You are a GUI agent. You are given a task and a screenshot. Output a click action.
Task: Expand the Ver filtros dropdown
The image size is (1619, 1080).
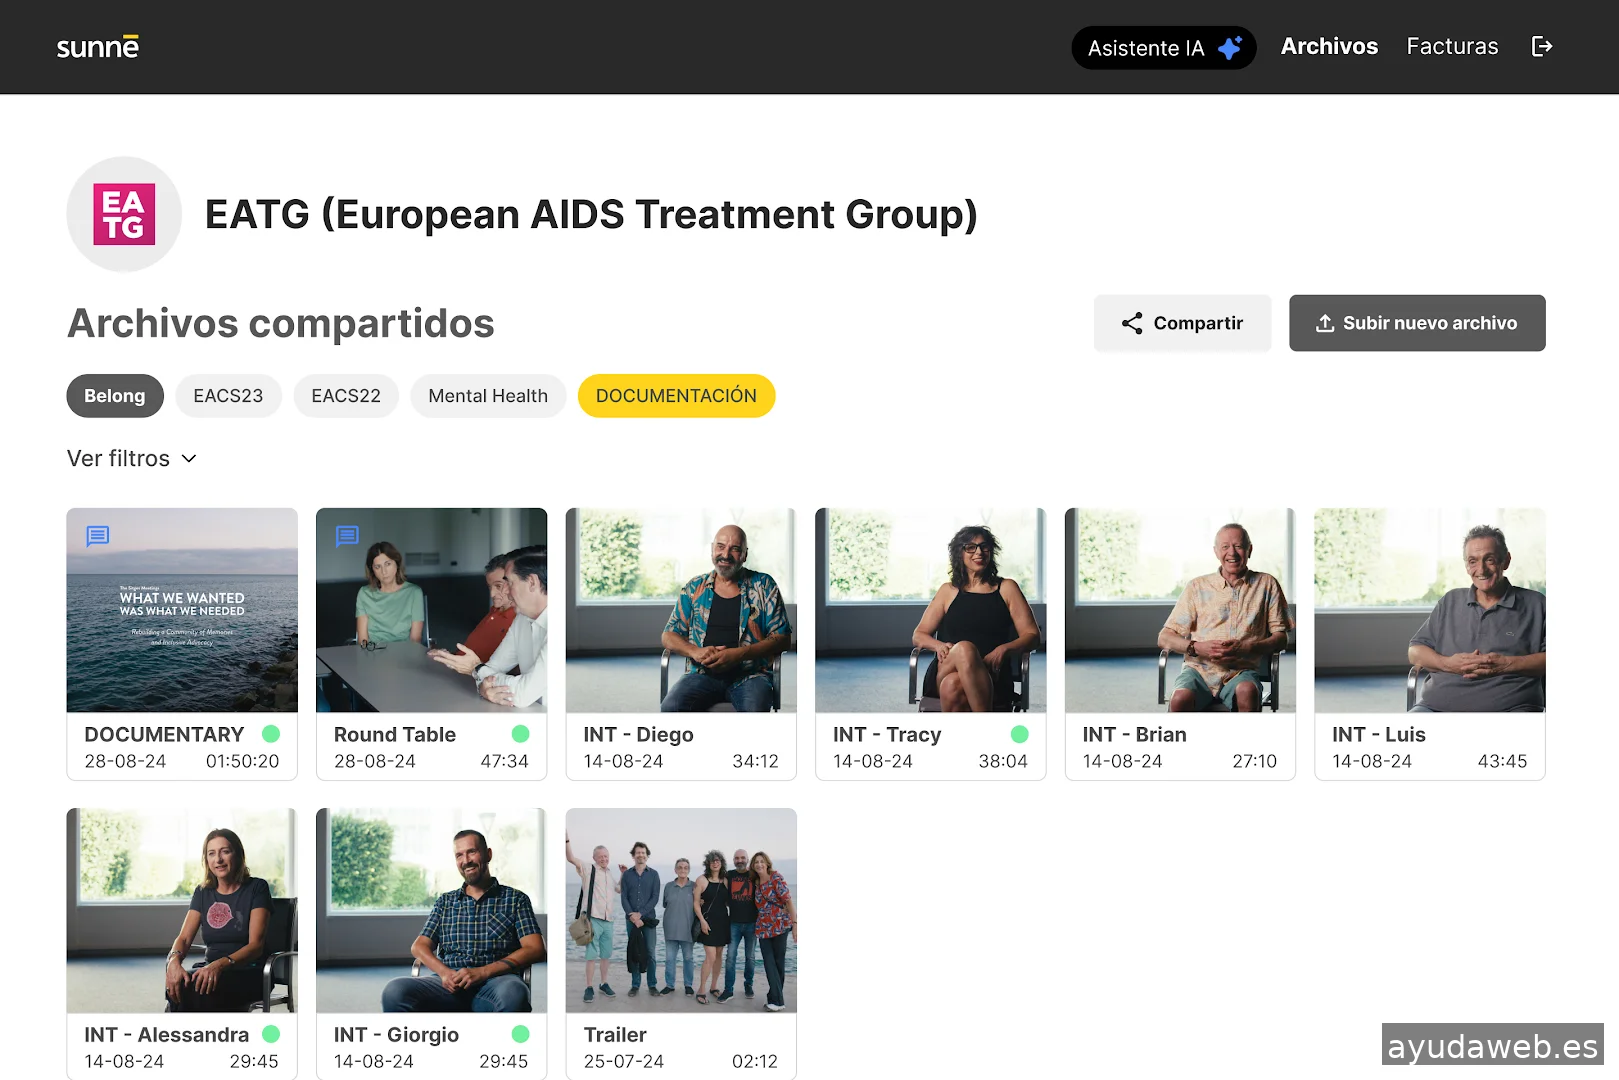[131, 458]
